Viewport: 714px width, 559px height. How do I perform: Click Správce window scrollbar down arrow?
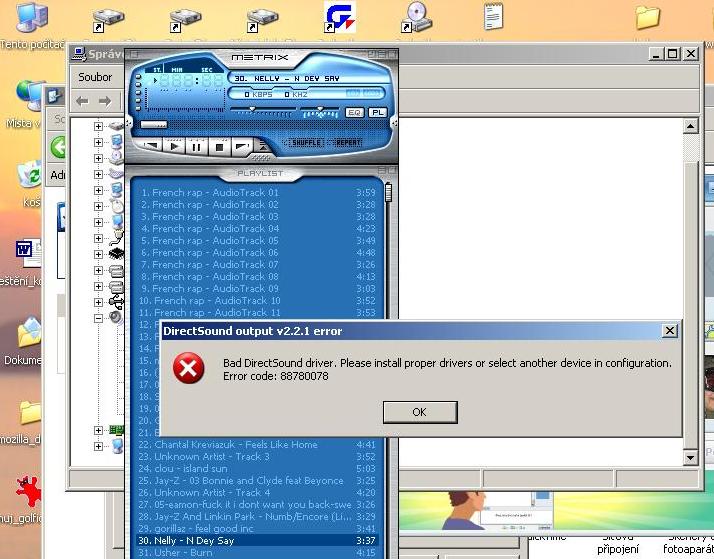tap(690, 457)
